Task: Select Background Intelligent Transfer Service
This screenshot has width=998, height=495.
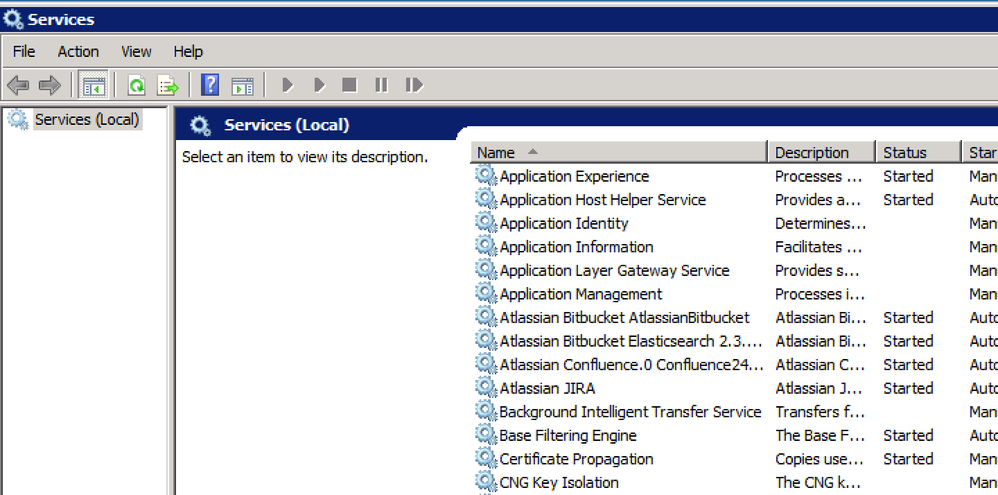Action: click(x=630, y=412)
